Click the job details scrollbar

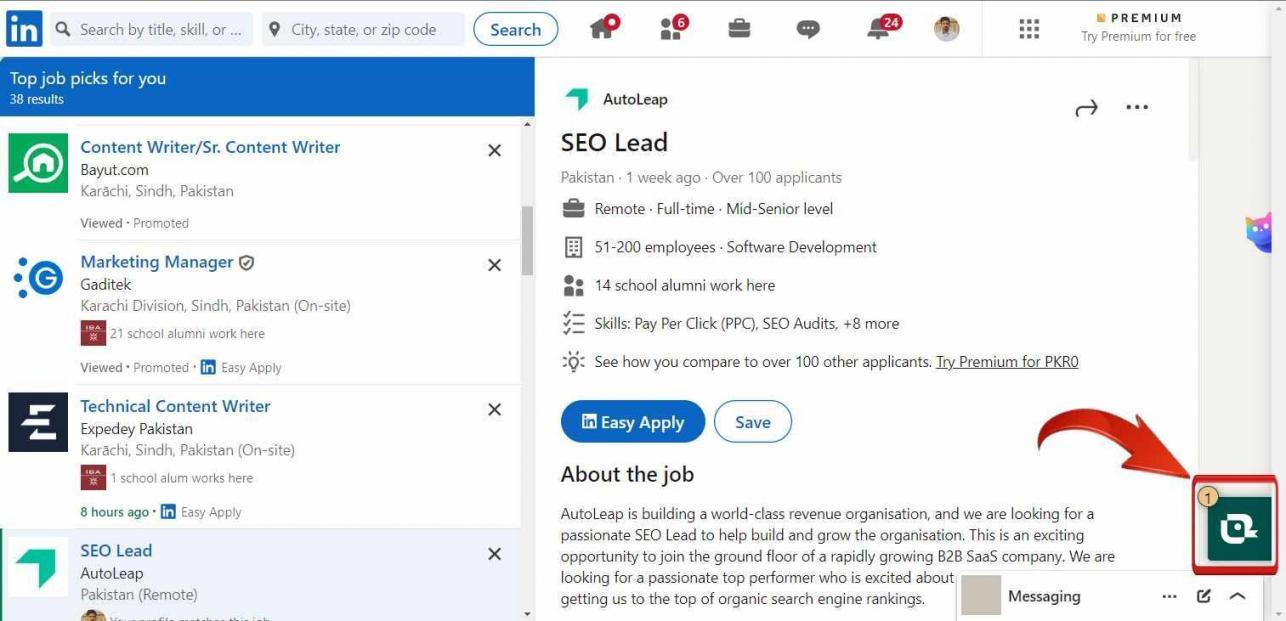pyautogui.click(x=1192, y=108)
